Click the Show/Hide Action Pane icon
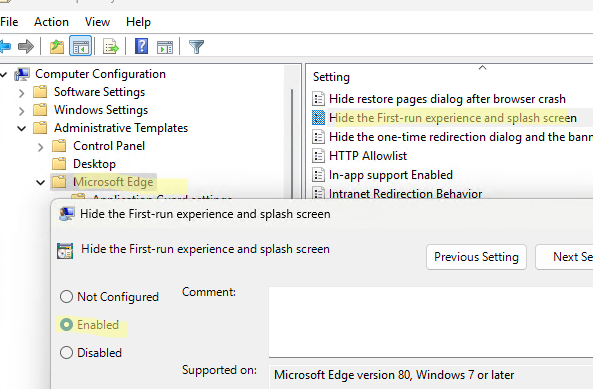593x389 pixels. (x=165, y=47)
